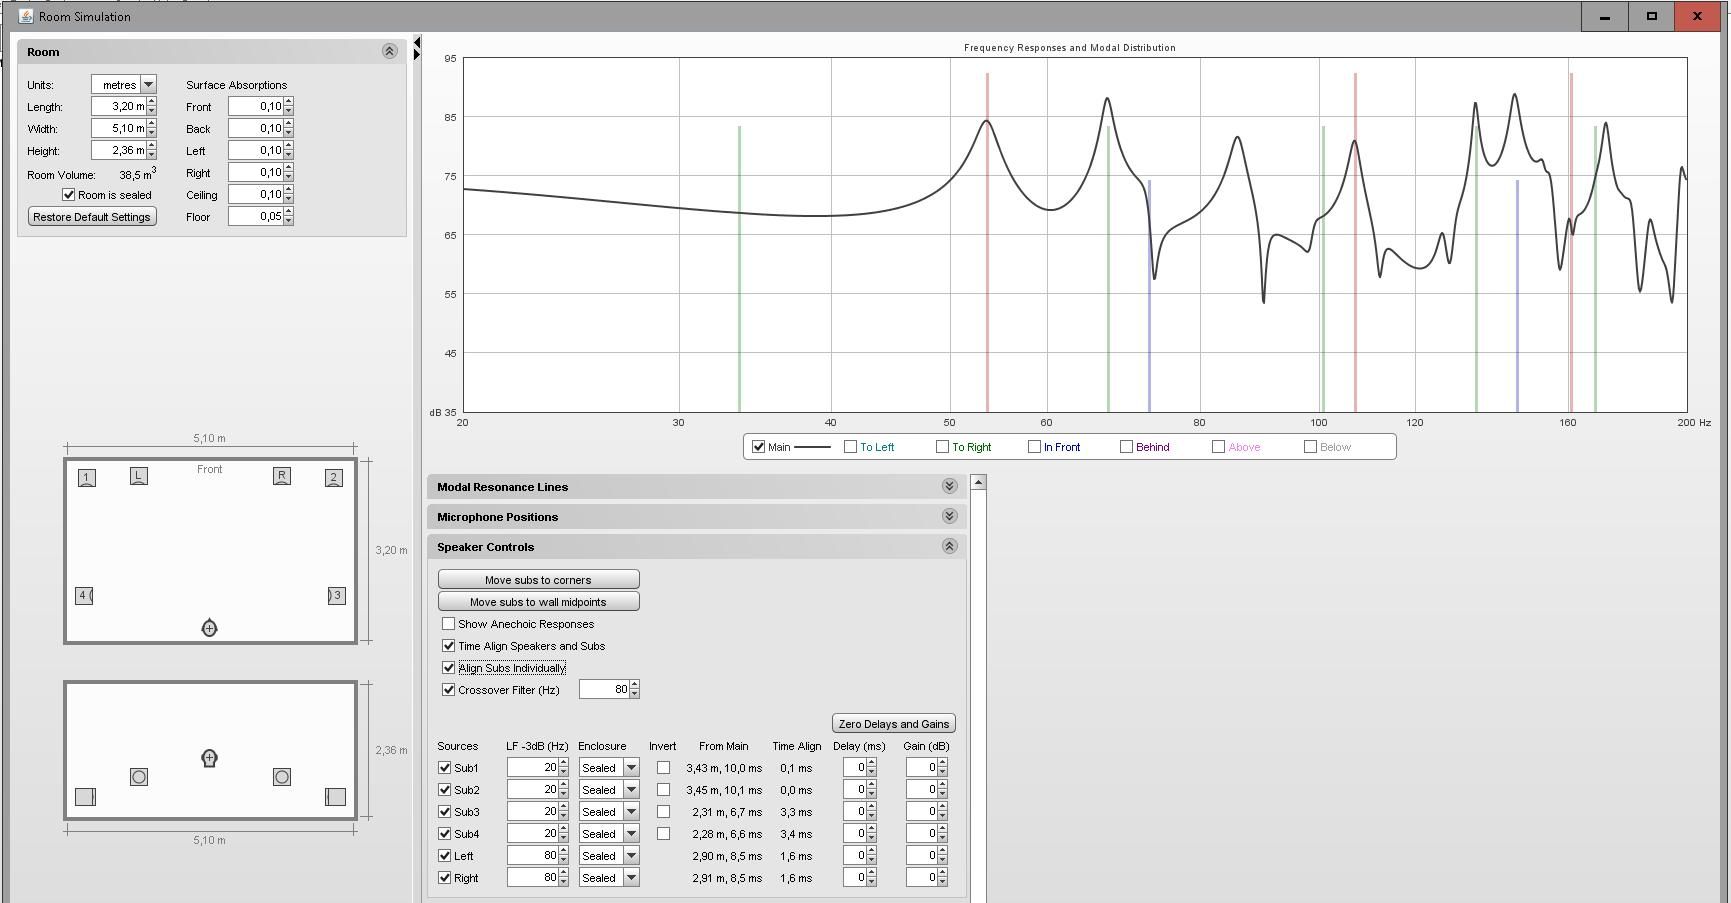Uncheck Room is sealed option
The height and width of the screenshot is (903, 1731).
coord(69,195)
